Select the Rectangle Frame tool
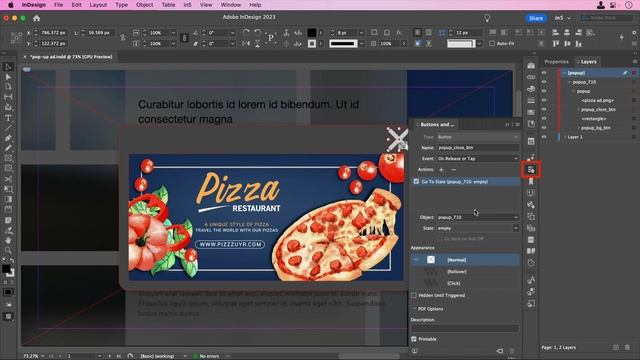This screenshot has width=640, height=360. tap(8, 158)
